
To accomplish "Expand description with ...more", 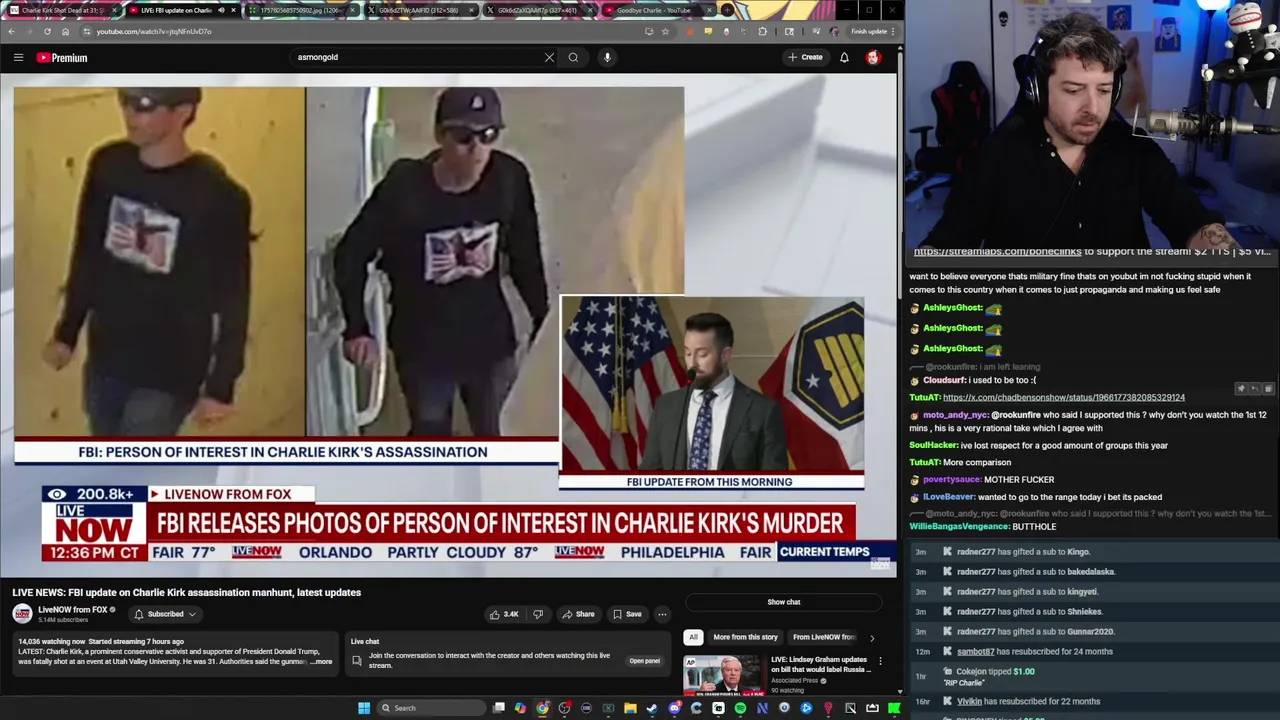I will click(321, 662).
